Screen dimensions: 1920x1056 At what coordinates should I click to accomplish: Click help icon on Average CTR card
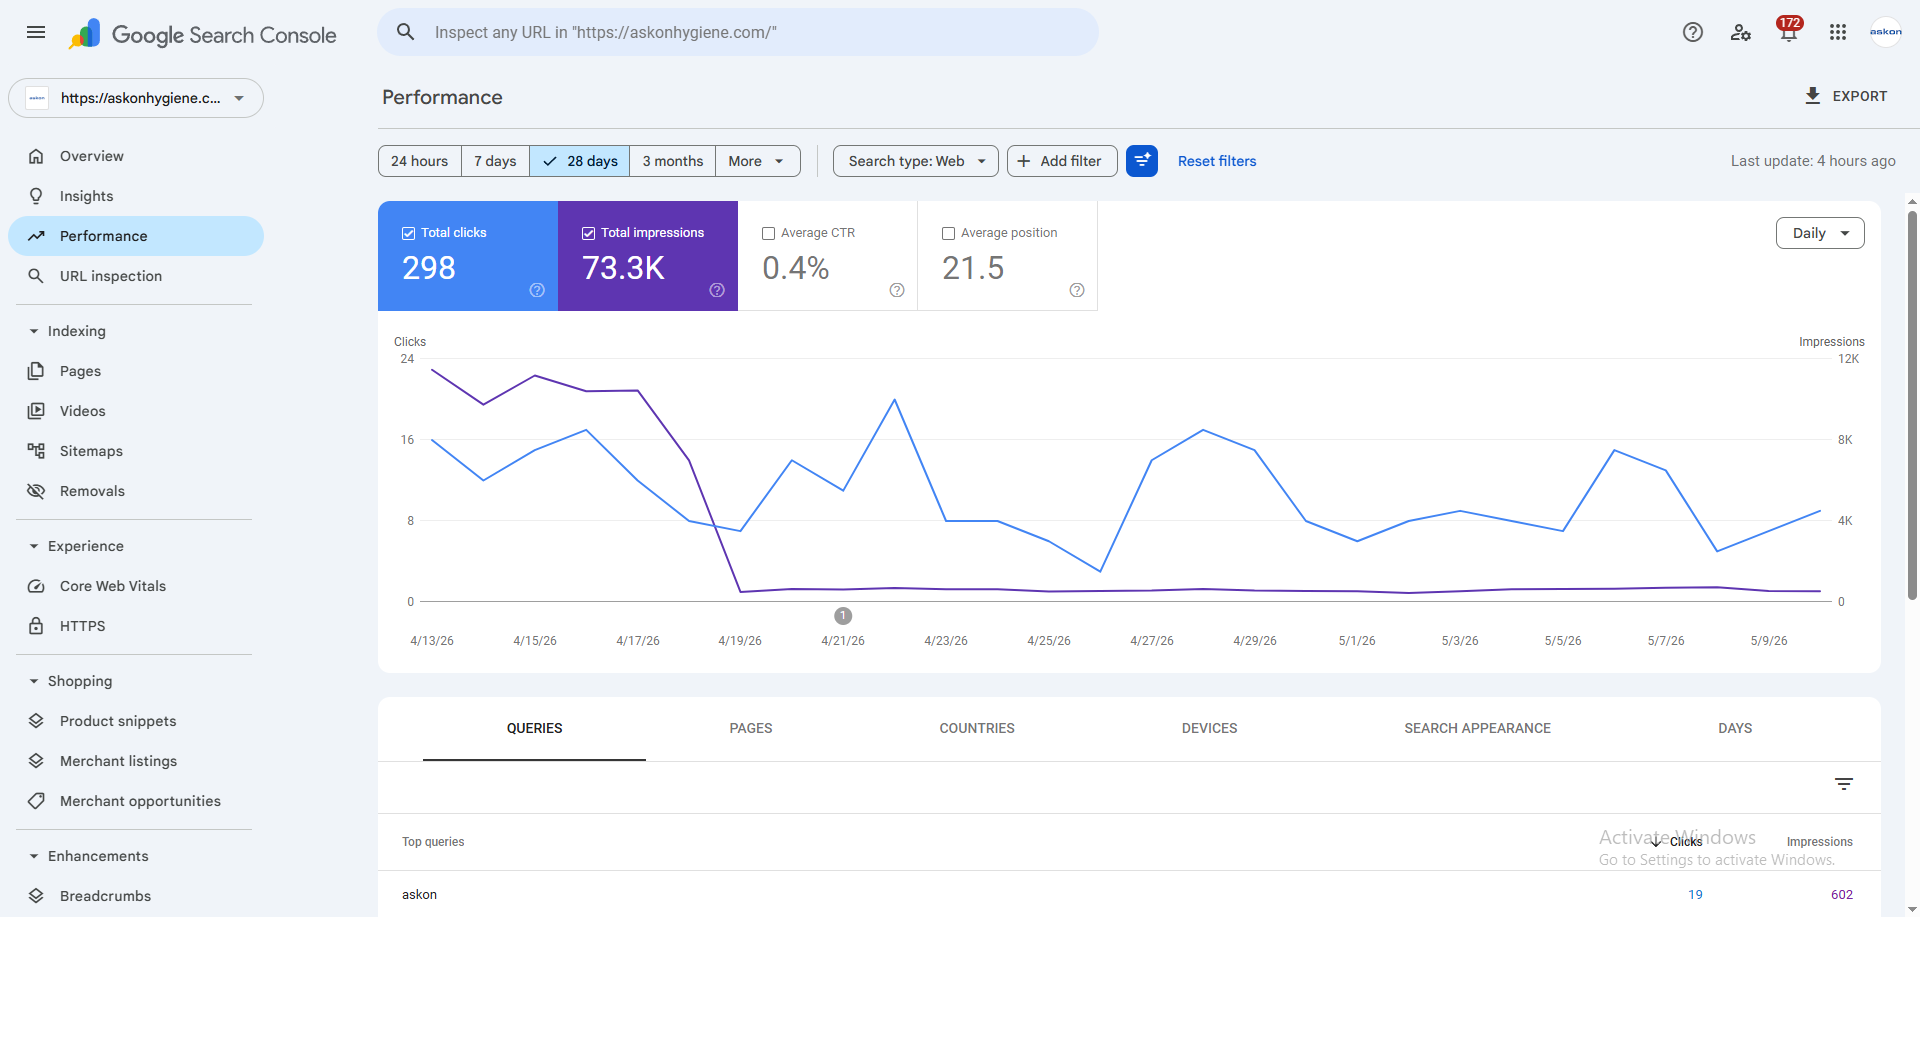(897, 290)
